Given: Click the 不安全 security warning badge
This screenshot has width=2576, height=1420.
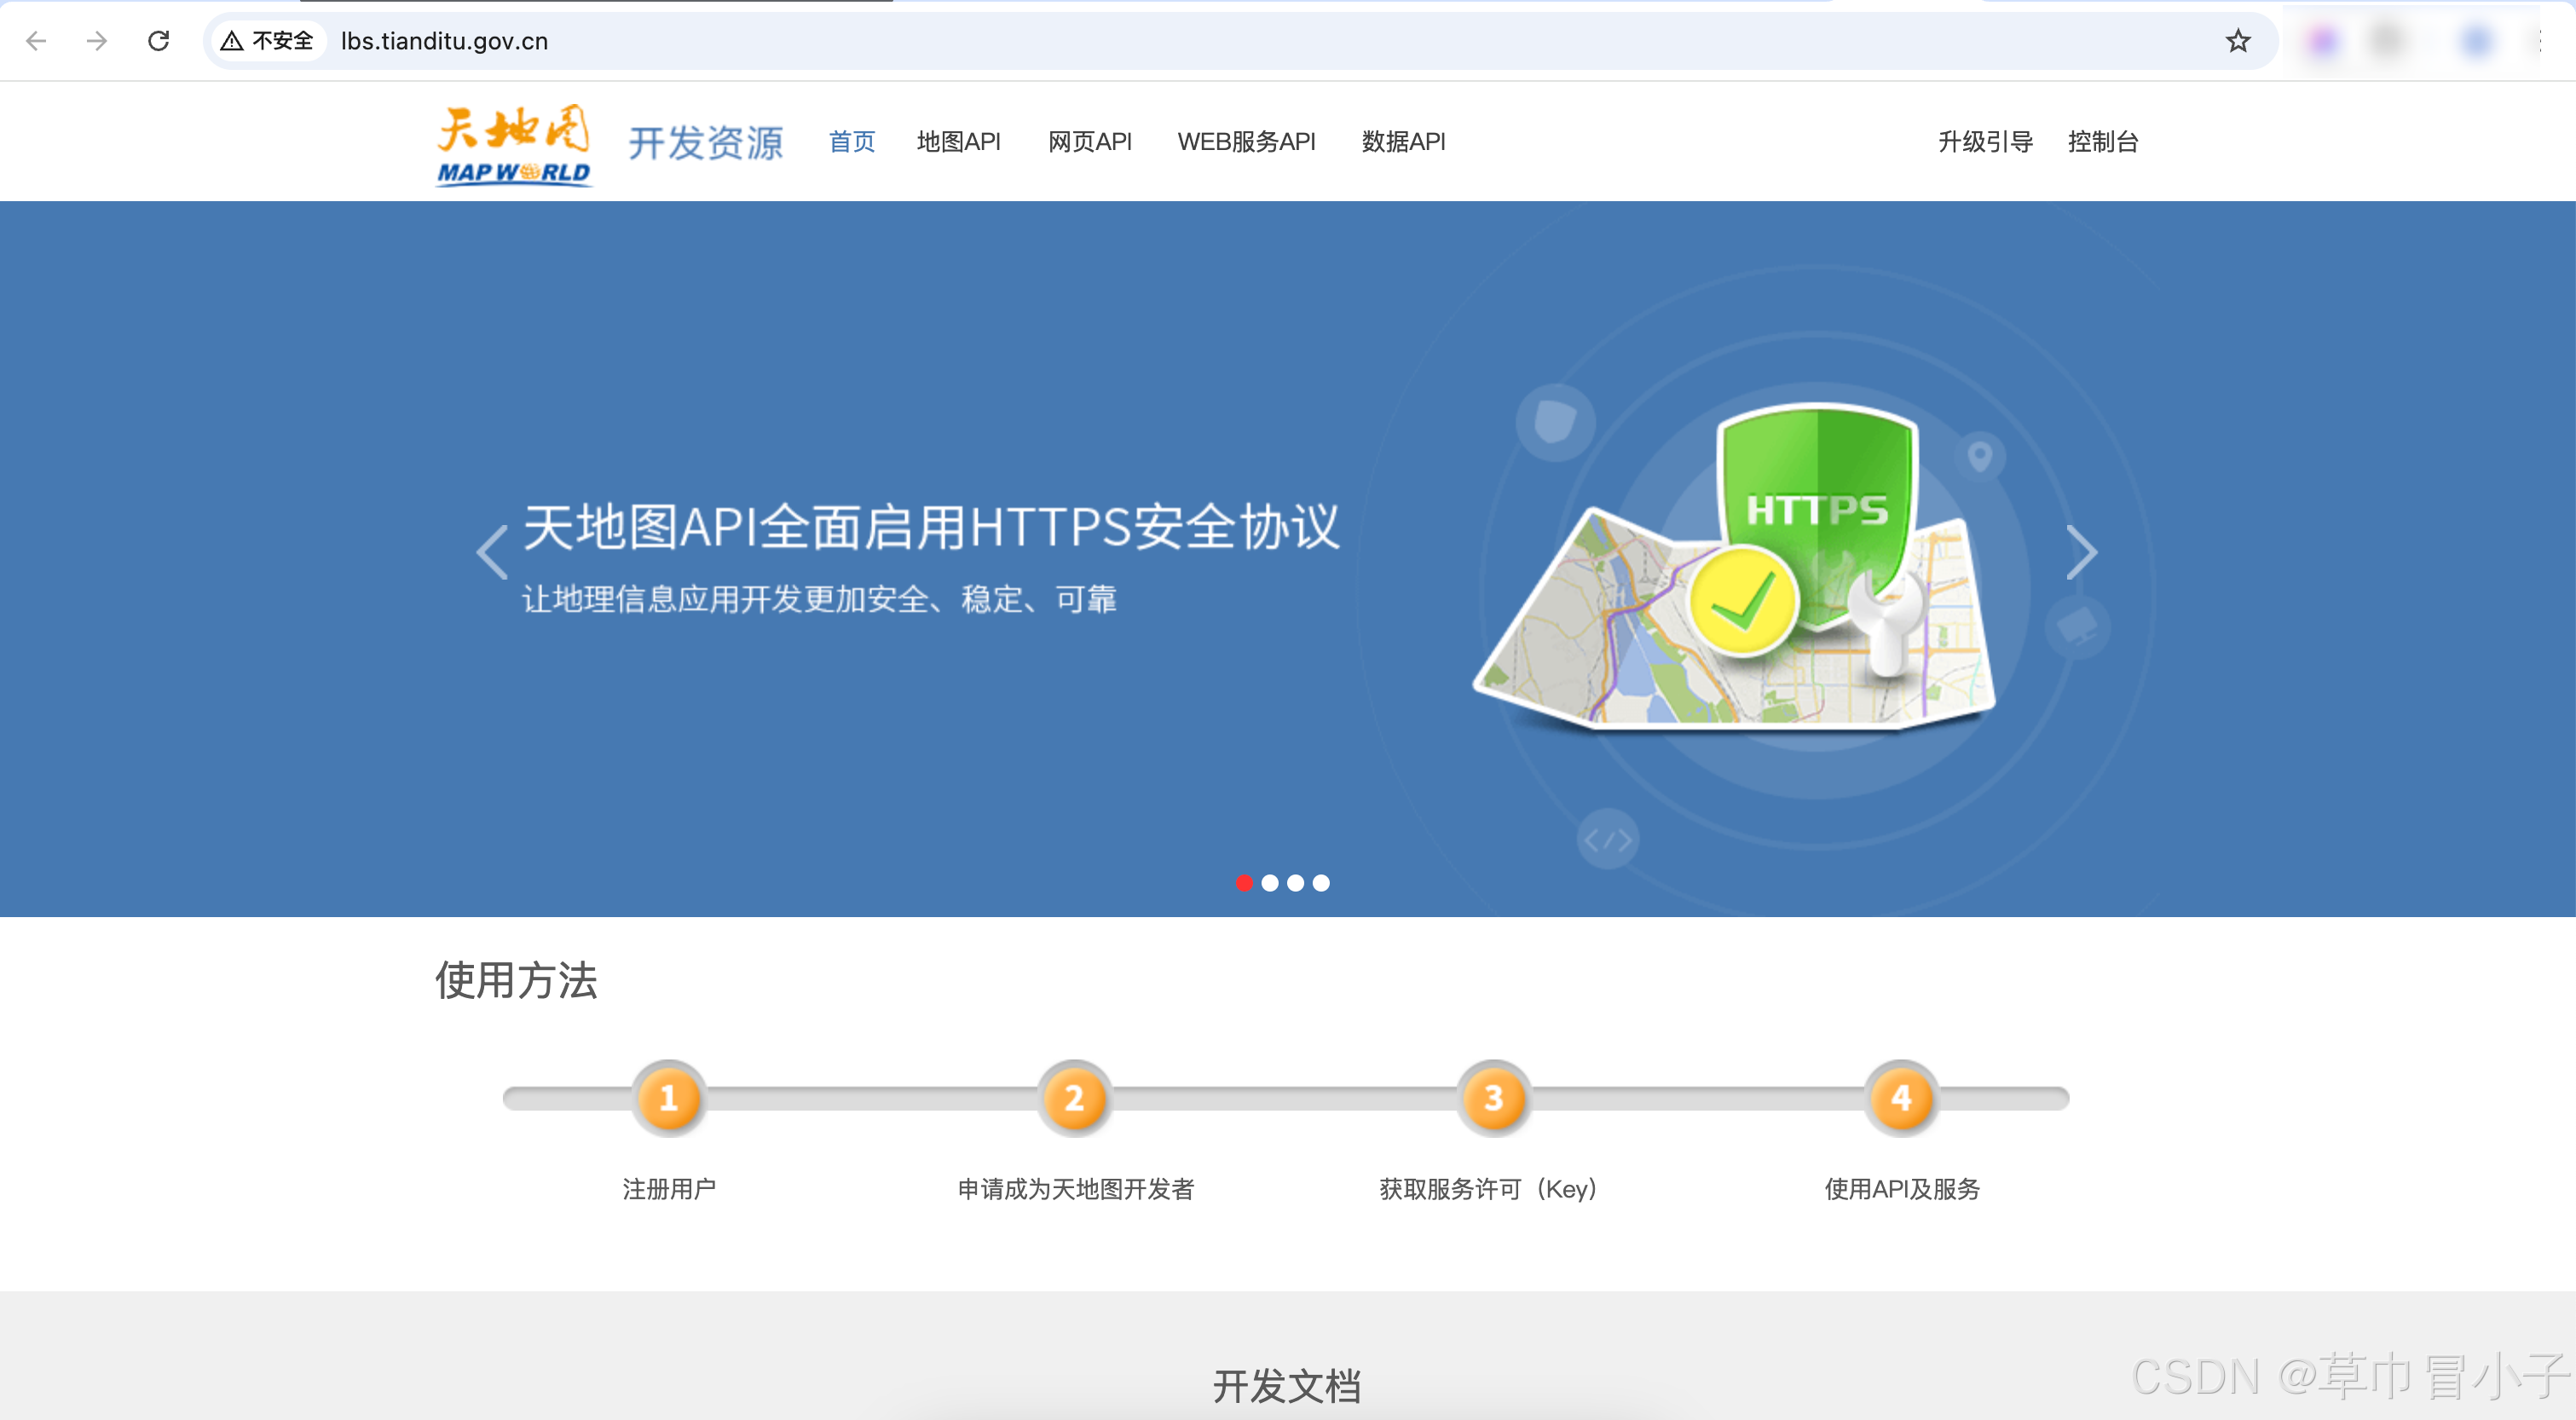Looking at the screenshot, I should tap(268, 41).
